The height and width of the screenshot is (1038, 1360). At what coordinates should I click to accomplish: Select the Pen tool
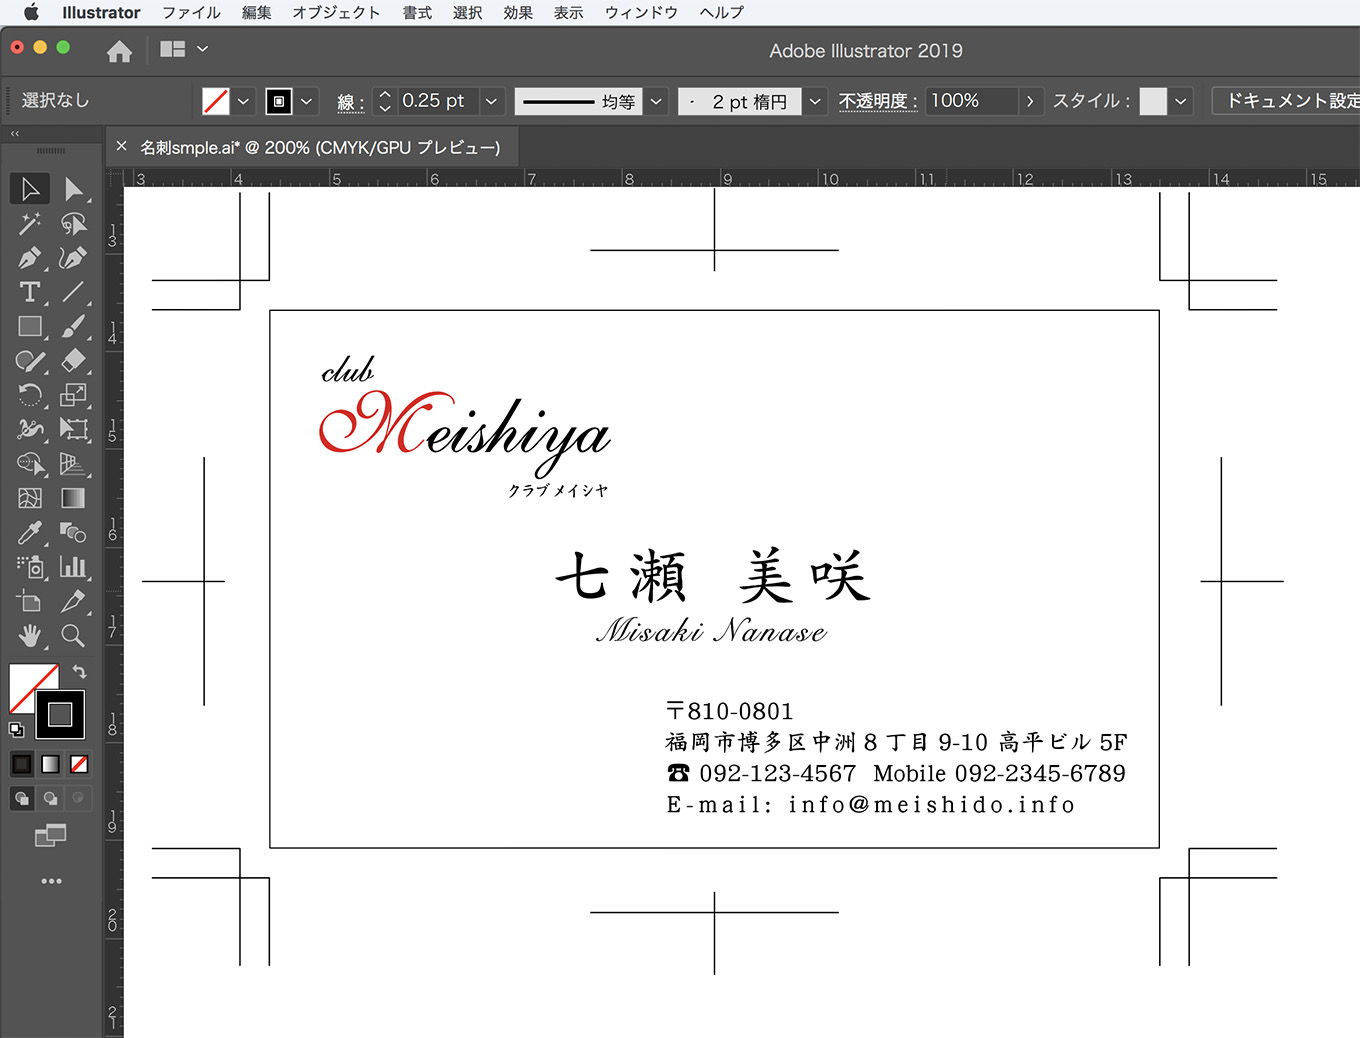(29, 258)
